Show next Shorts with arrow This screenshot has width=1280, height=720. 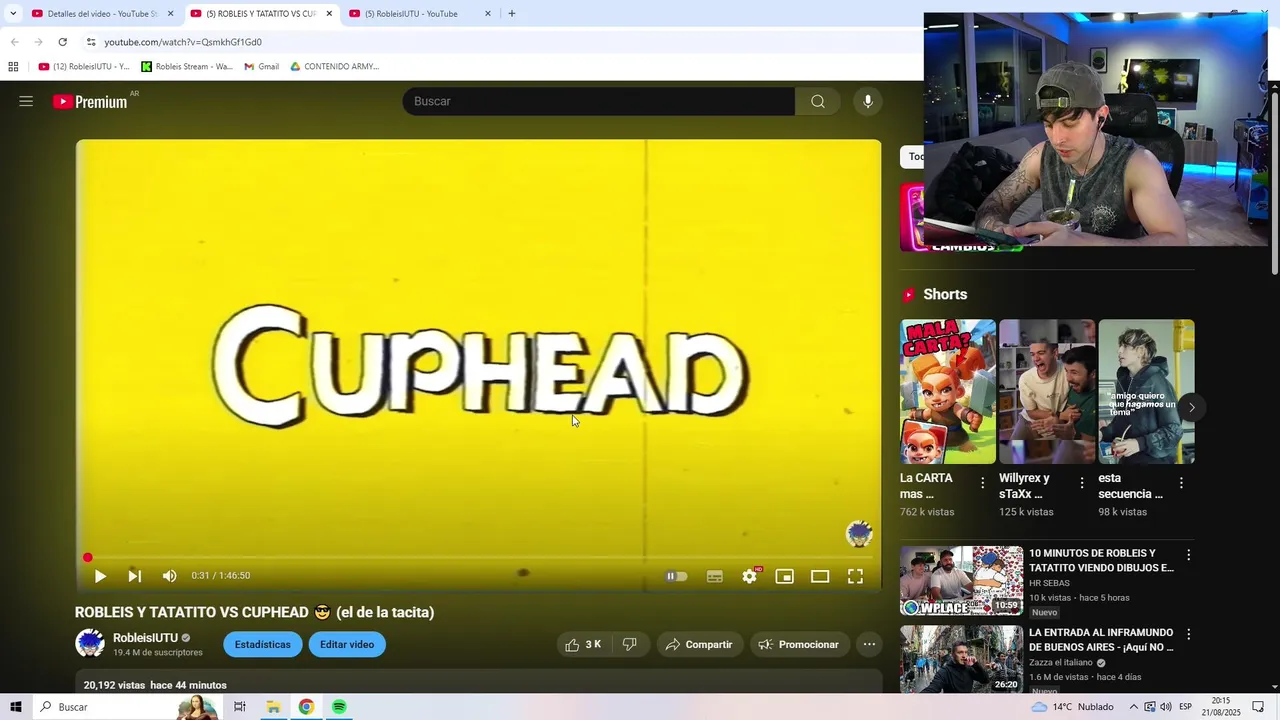(1191, 407)
